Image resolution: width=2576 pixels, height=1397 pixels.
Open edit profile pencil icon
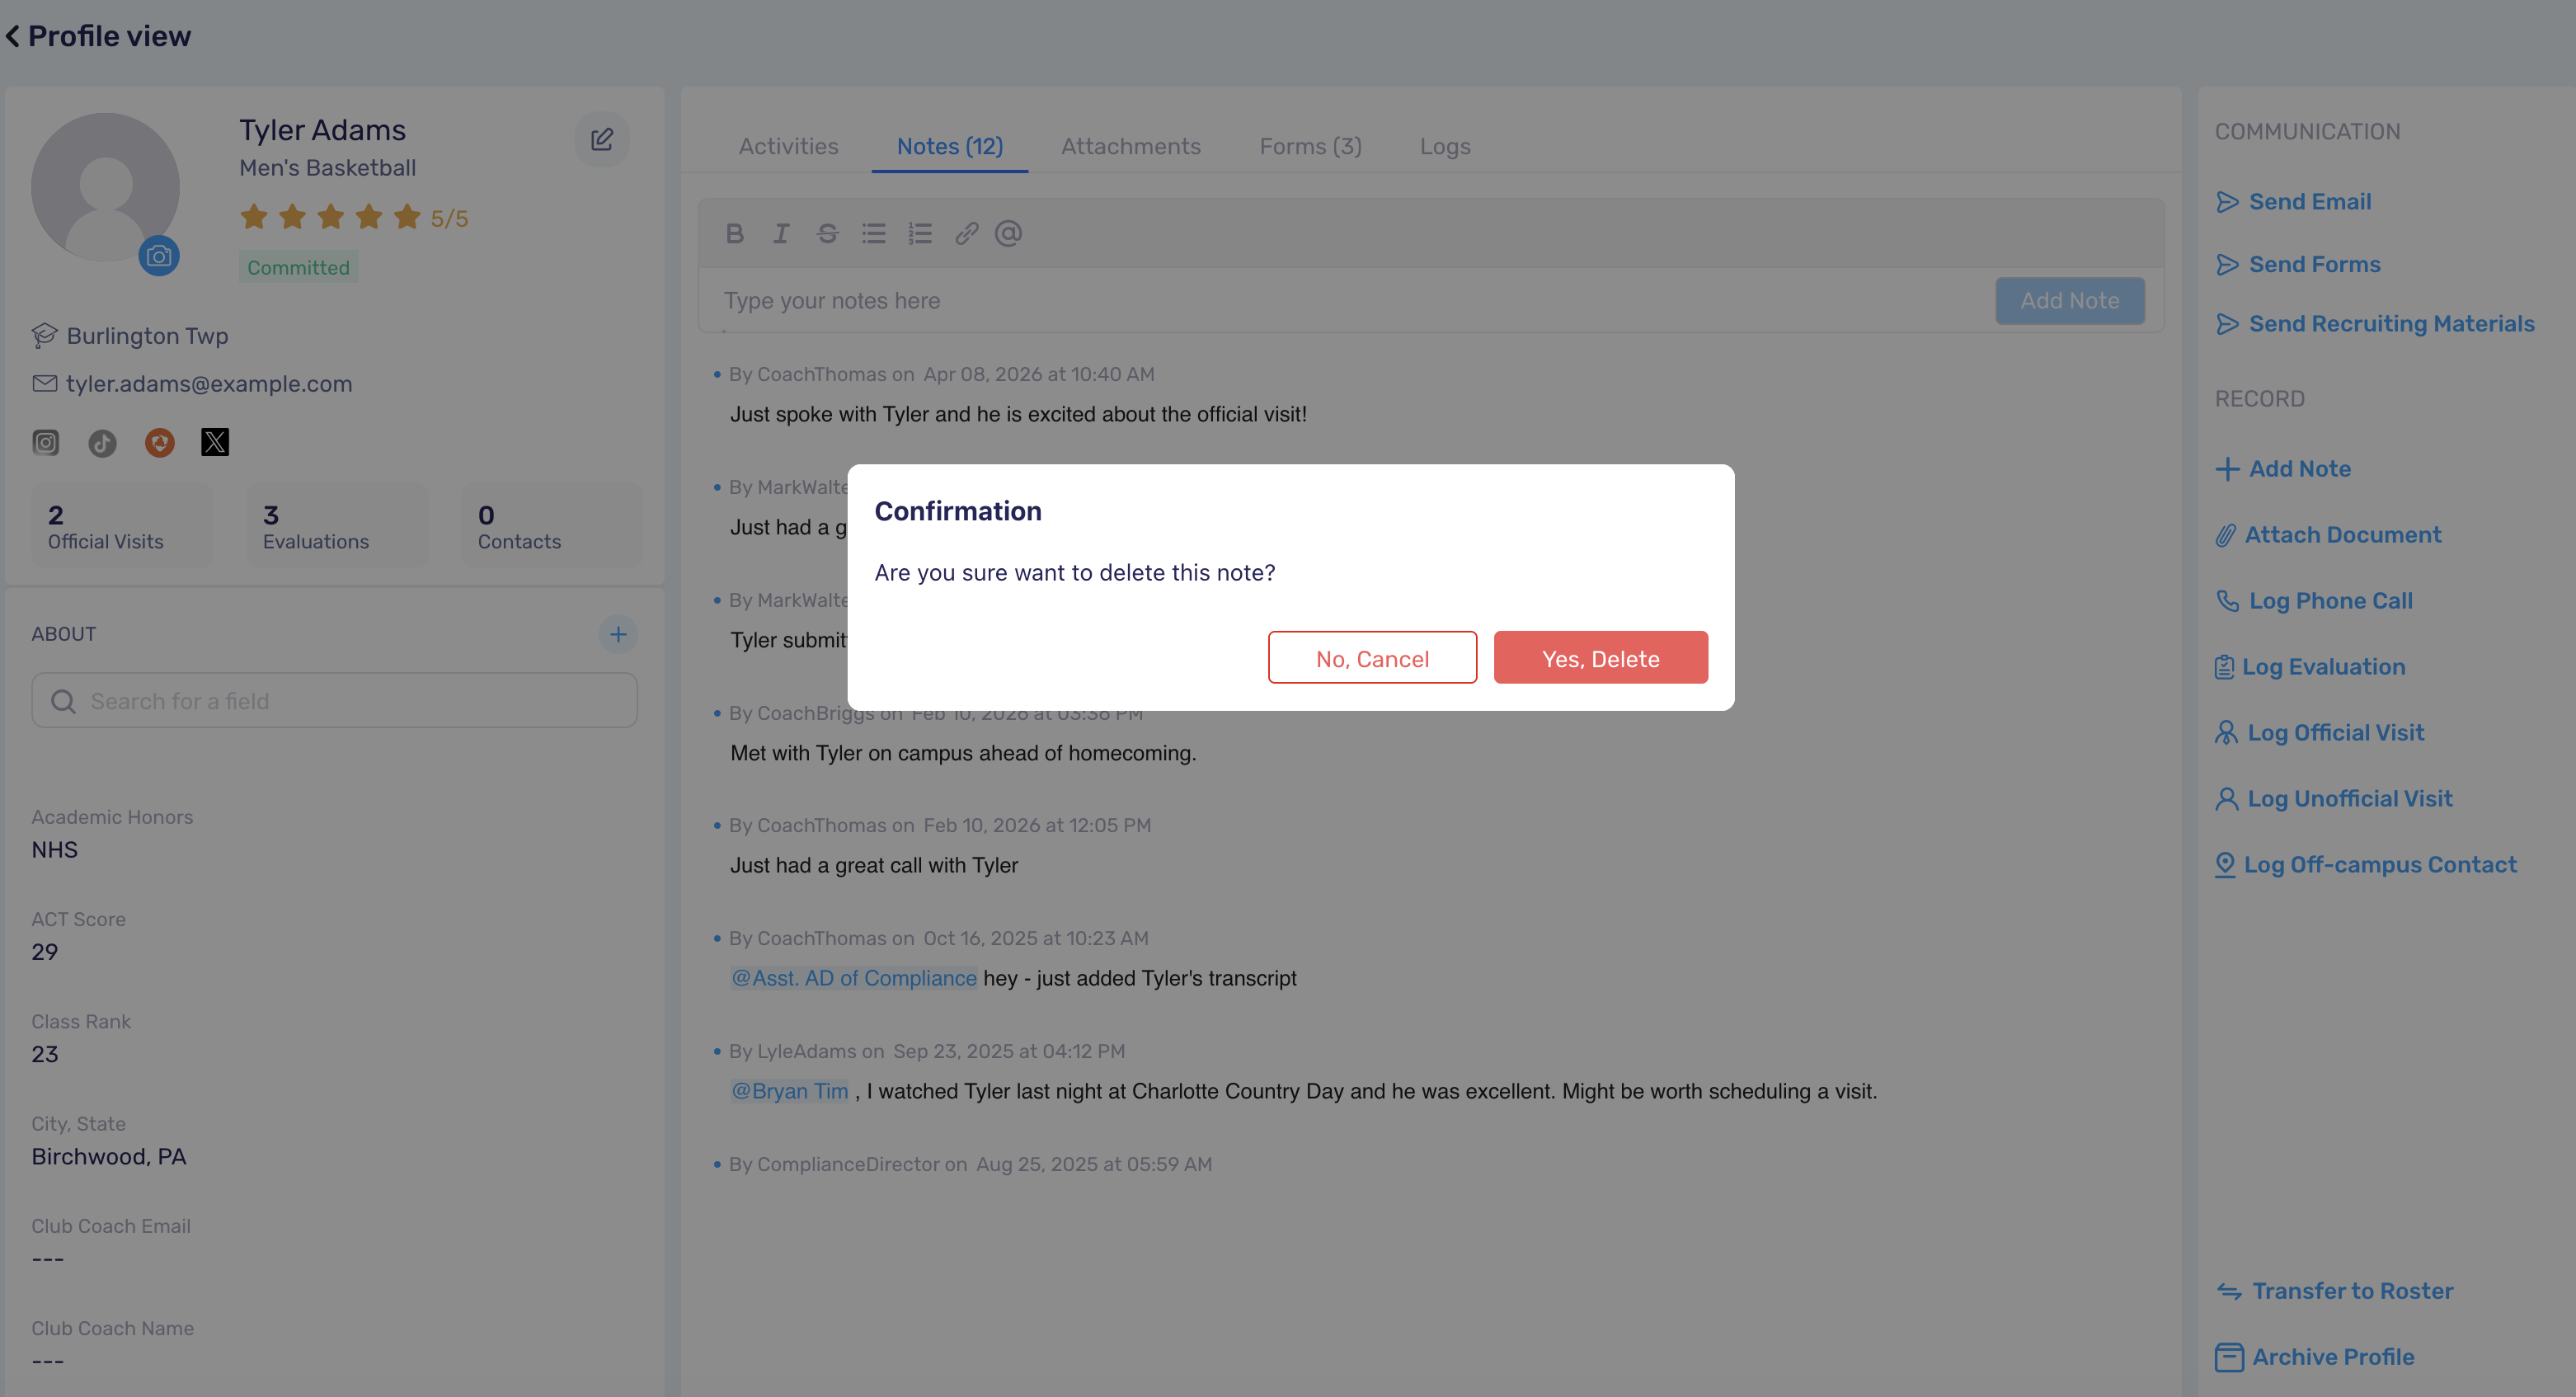pos(601,139)
